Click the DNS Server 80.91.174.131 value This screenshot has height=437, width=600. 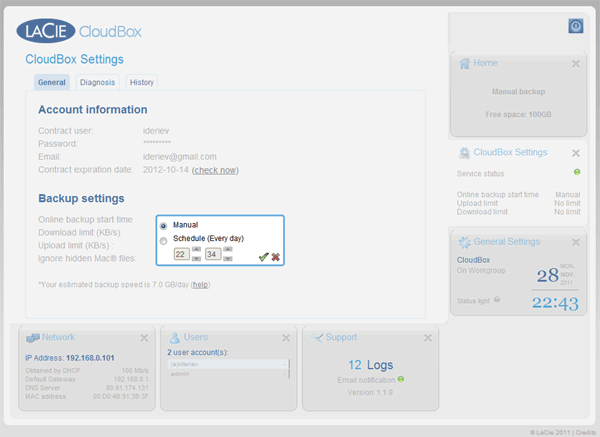127,388
